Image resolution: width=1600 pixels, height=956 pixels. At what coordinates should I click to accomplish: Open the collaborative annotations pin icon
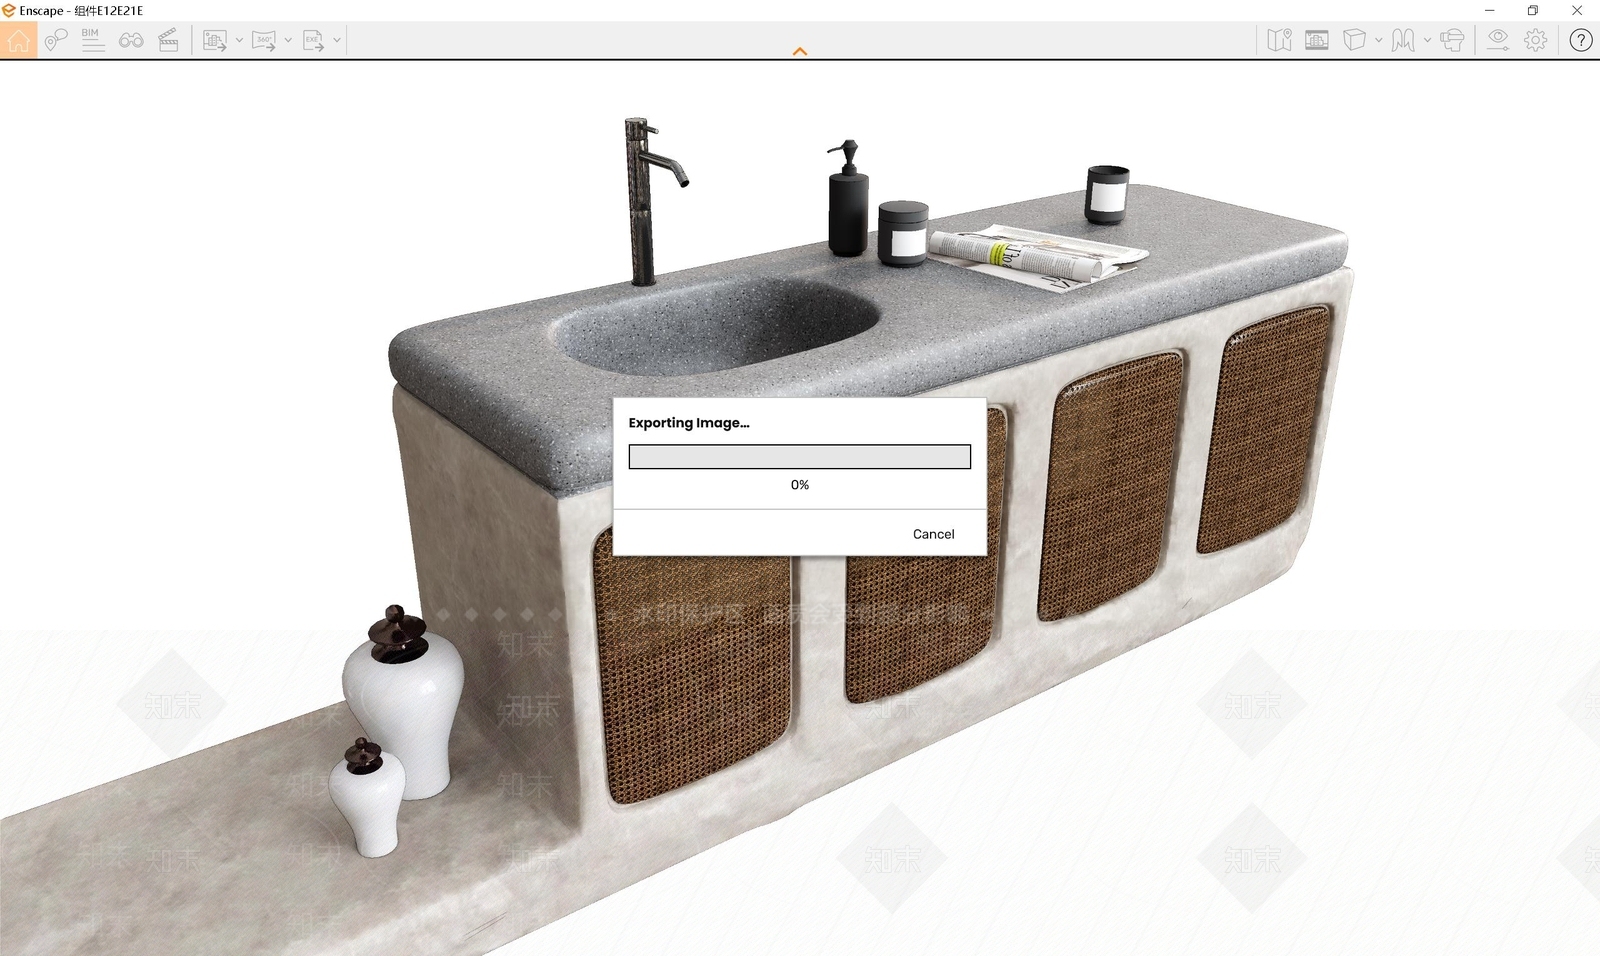[56, 40]
